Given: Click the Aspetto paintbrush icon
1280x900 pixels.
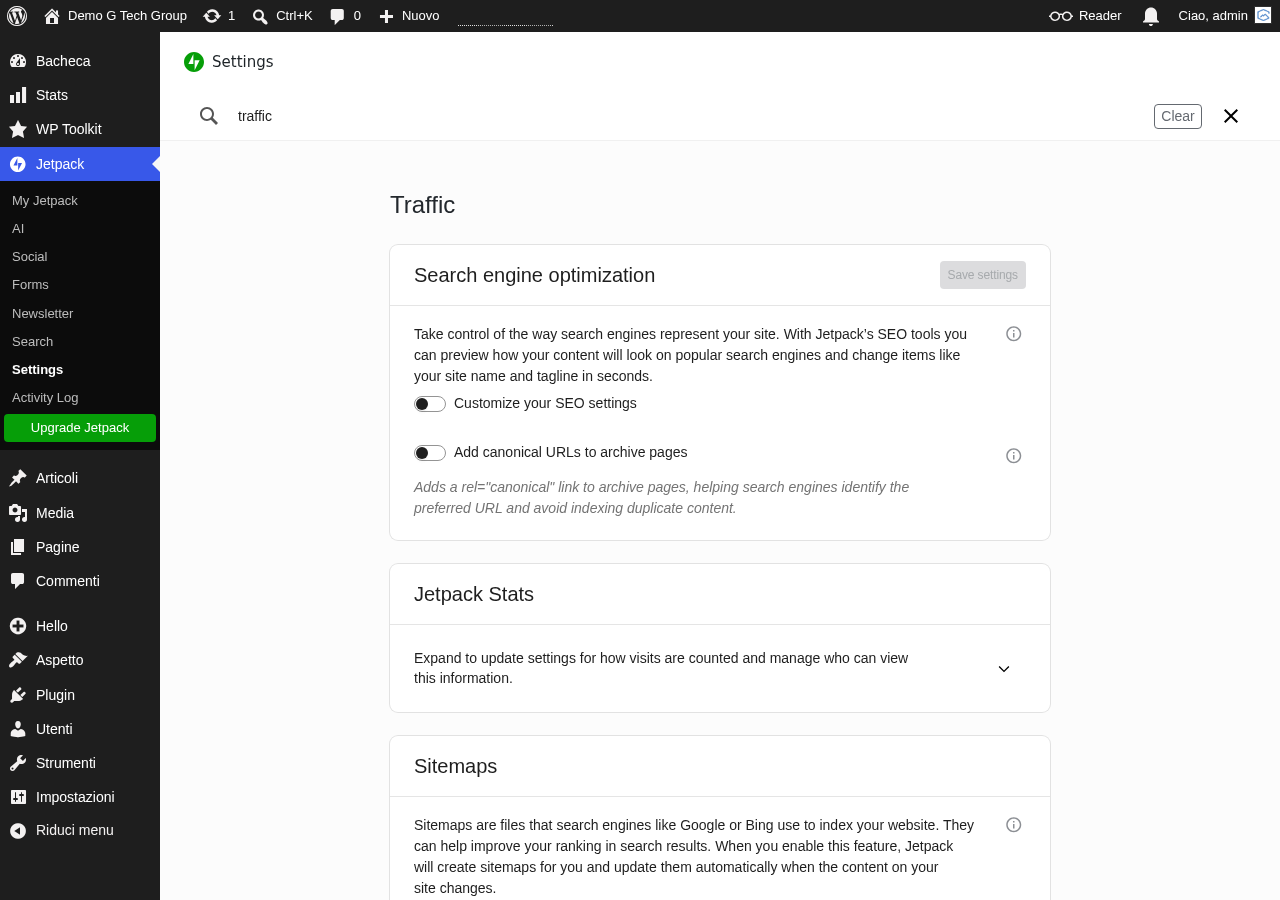Looking at the screenshot, I should [x=18, y=660].
